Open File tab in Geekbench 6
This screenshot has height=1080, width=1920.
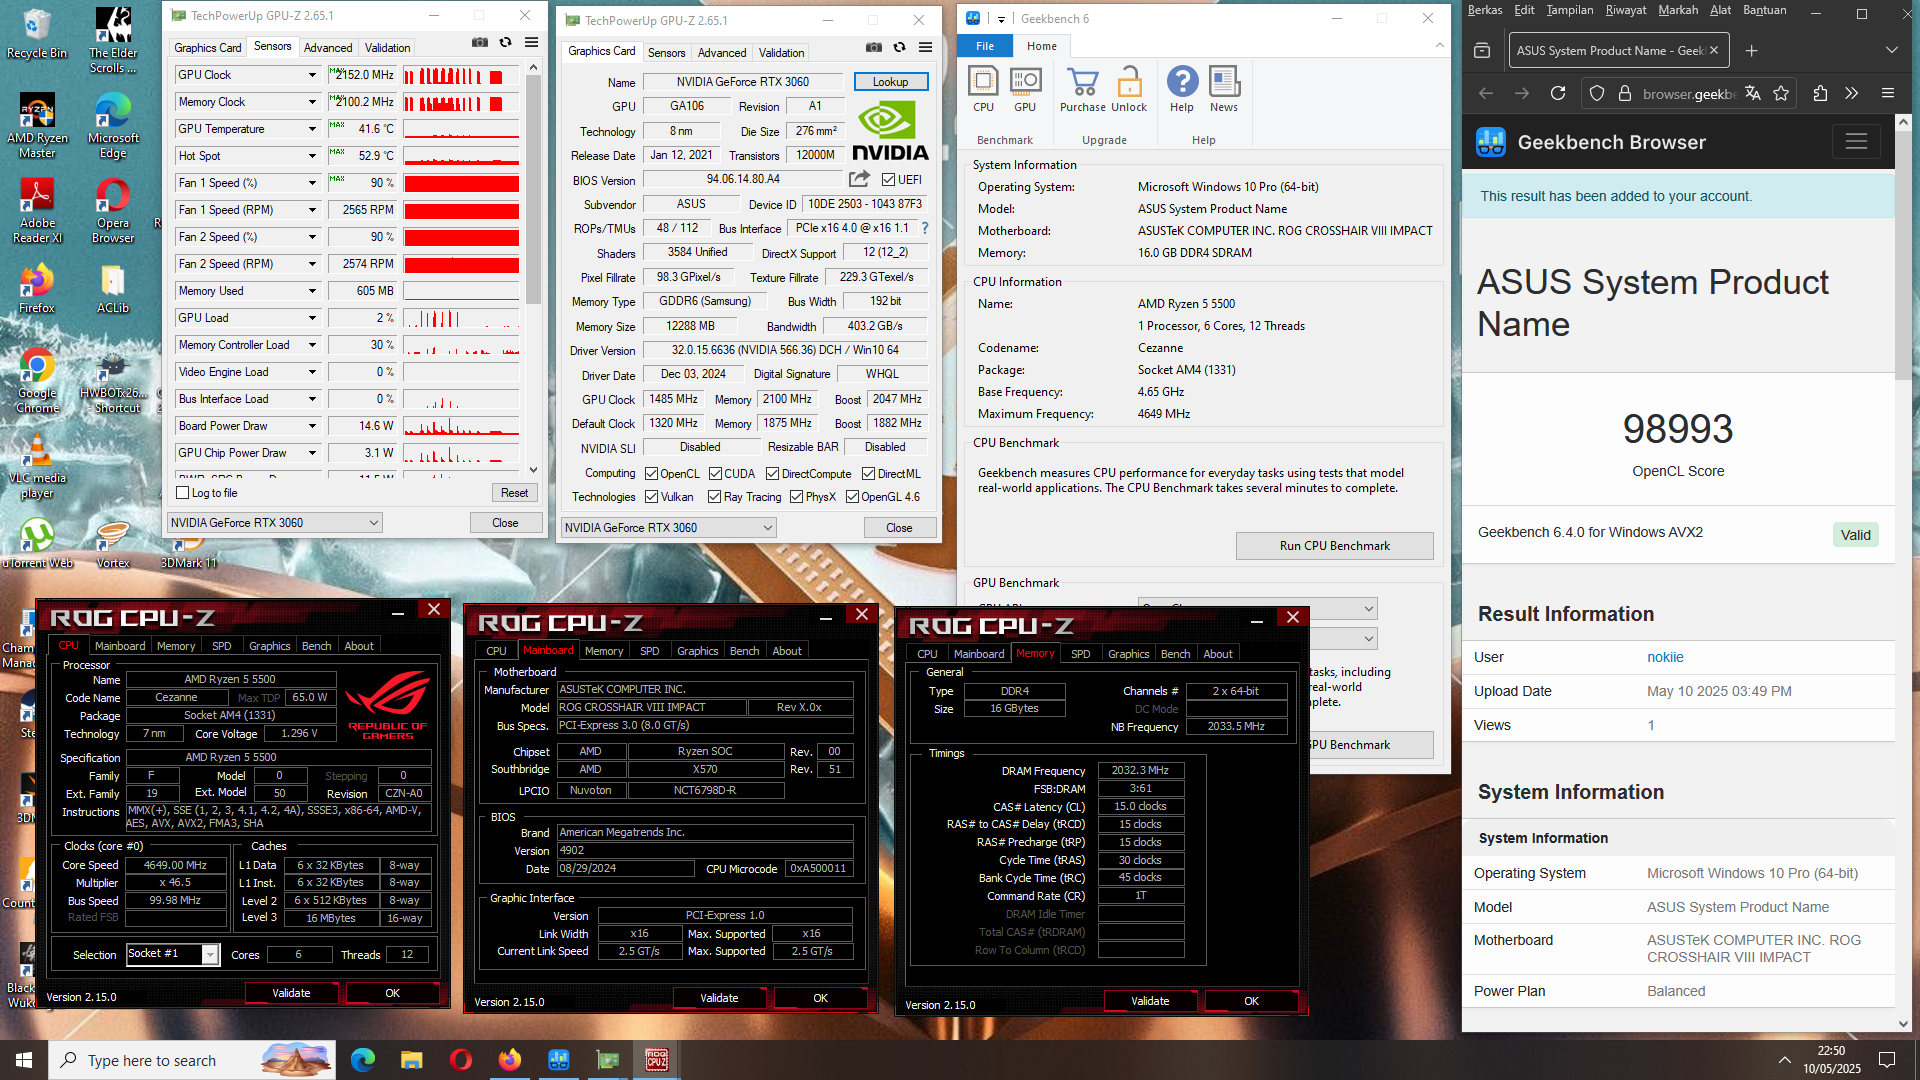coord(985,46)
